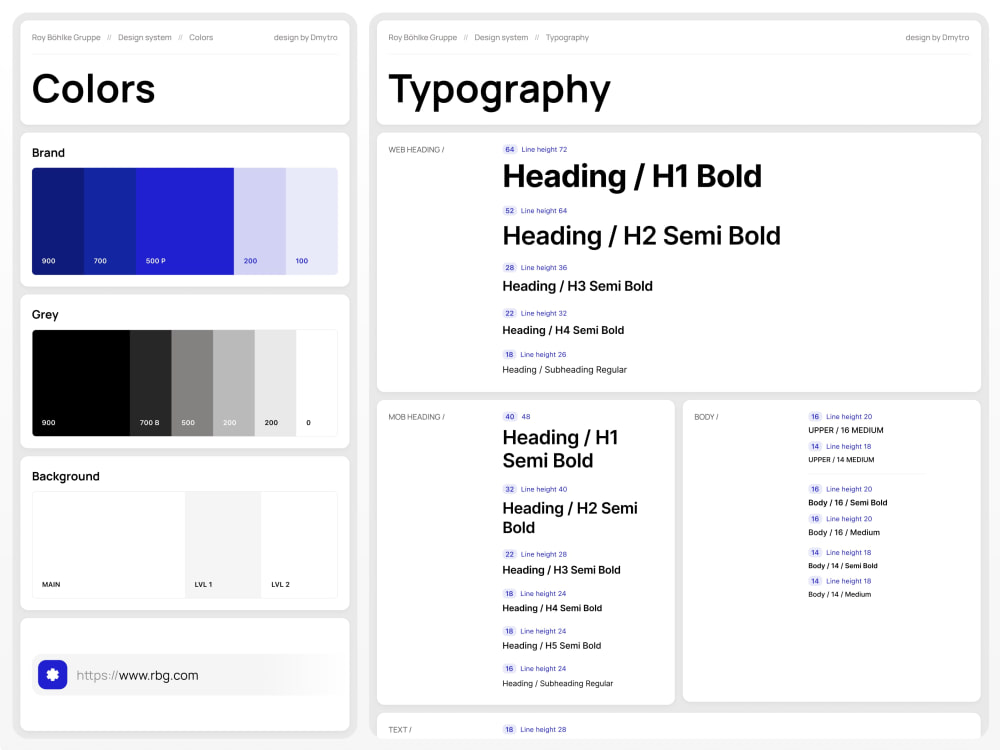The image size is (1000, 750).
Task: Click the blue flower logo icon
Action: click(x=52, y=674)
